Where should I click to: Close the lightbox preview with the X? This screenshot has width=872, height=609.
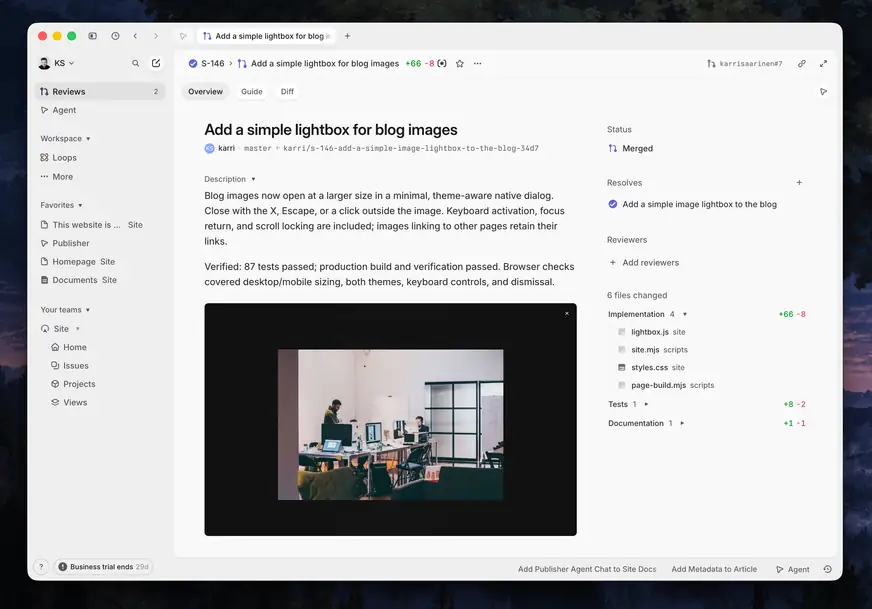click(x=567, y=314)
